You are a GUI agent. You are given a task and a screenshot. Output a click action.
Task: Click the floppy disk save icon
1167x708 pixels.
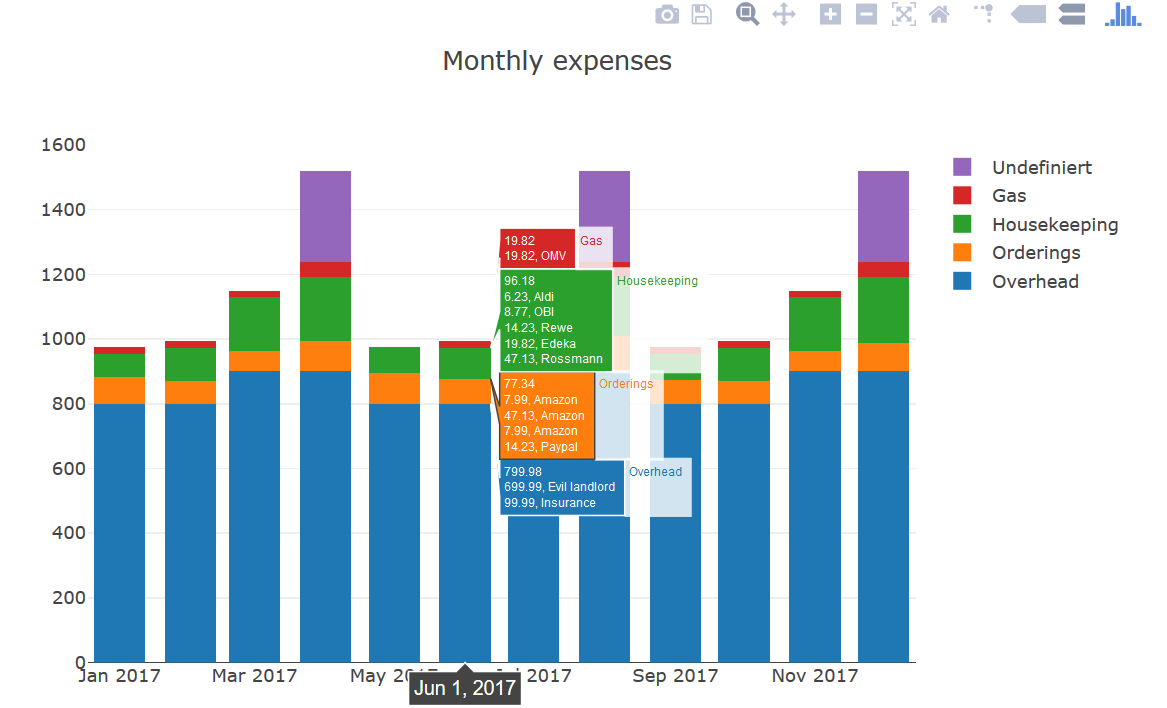click(x=702, y=14)
